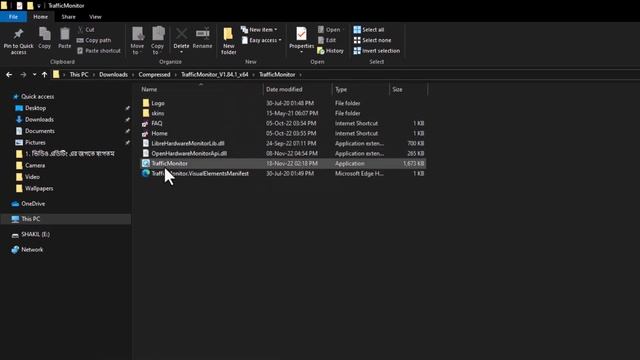Screen dimensions: 640x360
Task: Select This PC in navigation pane
Action: [x=31, y=219]
